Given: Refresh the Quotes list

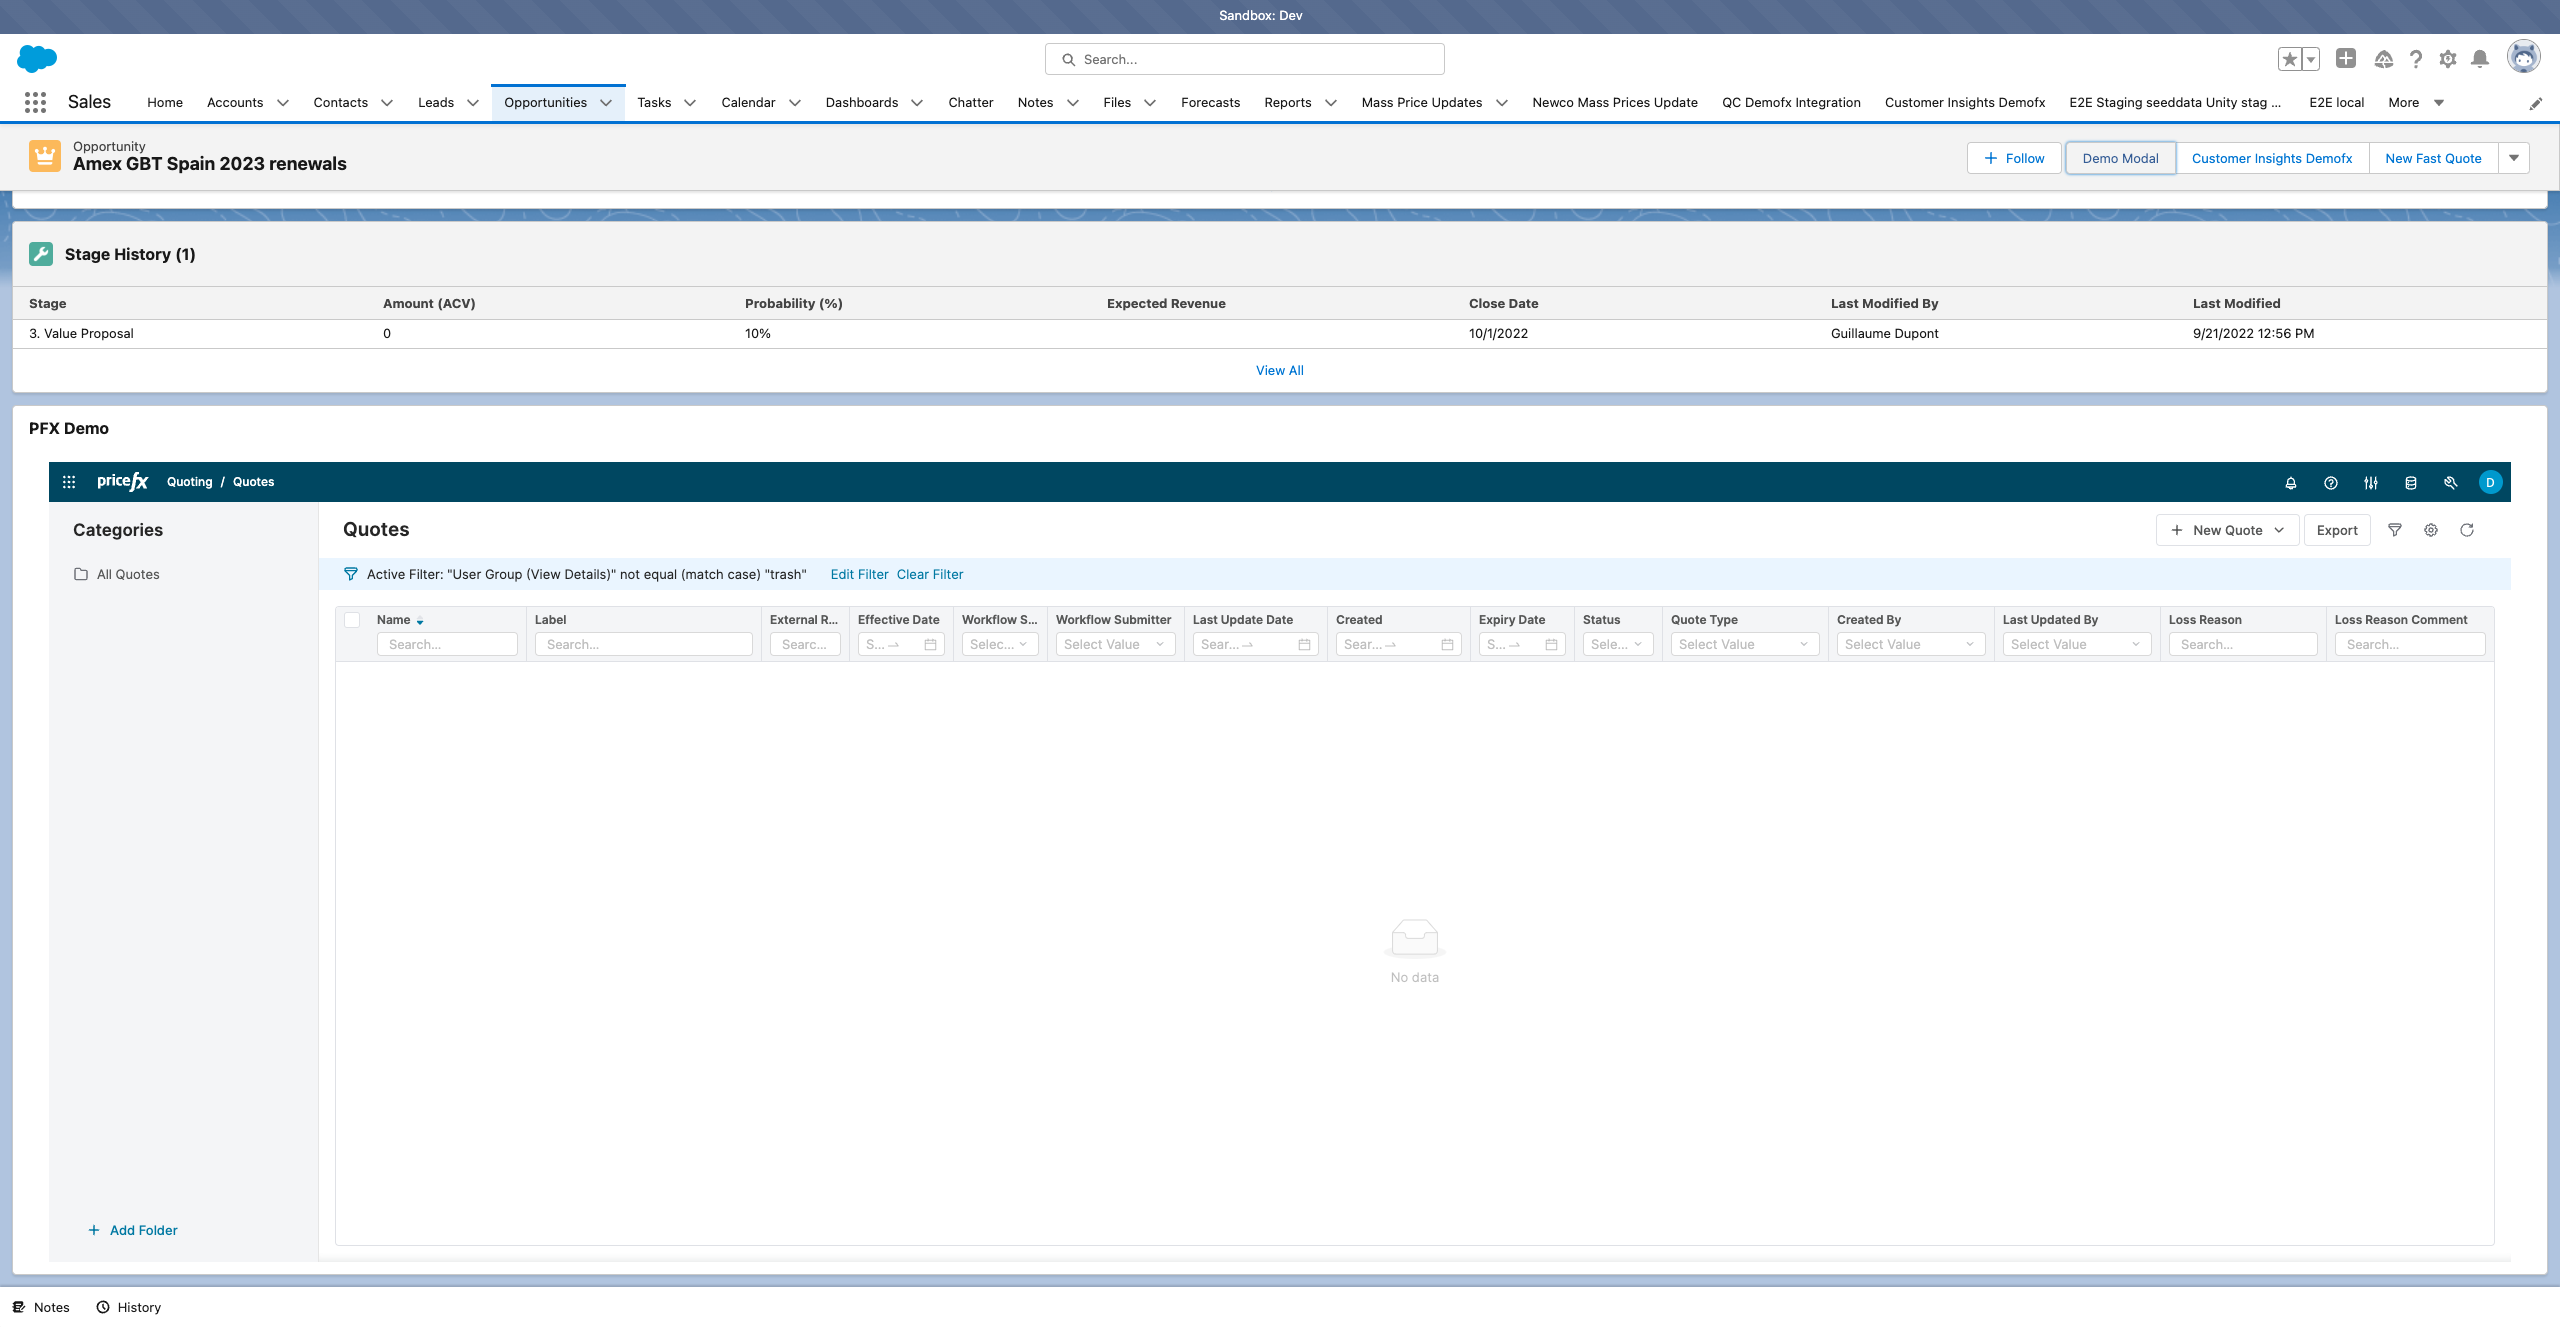Looking at the screenshot, I should point(2467,530).
